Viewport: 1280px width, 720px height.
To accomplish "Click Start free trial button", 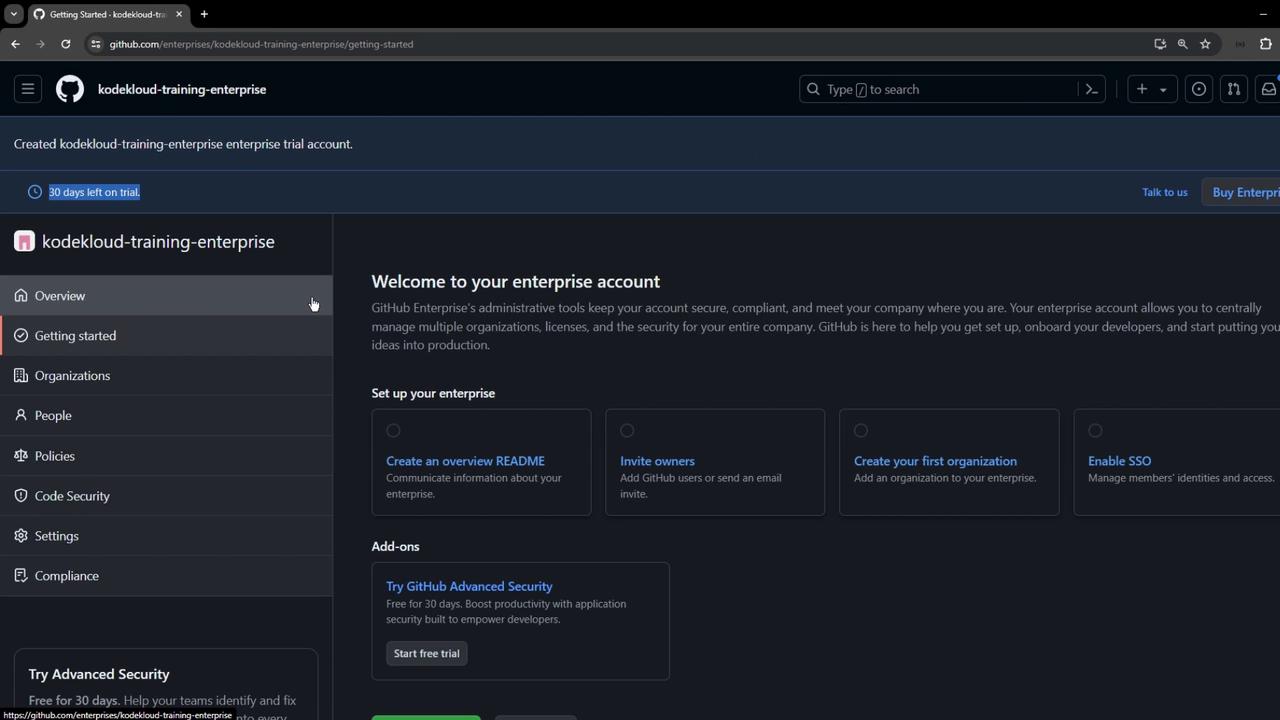I will pyautogui.click(x=427, y=654).
